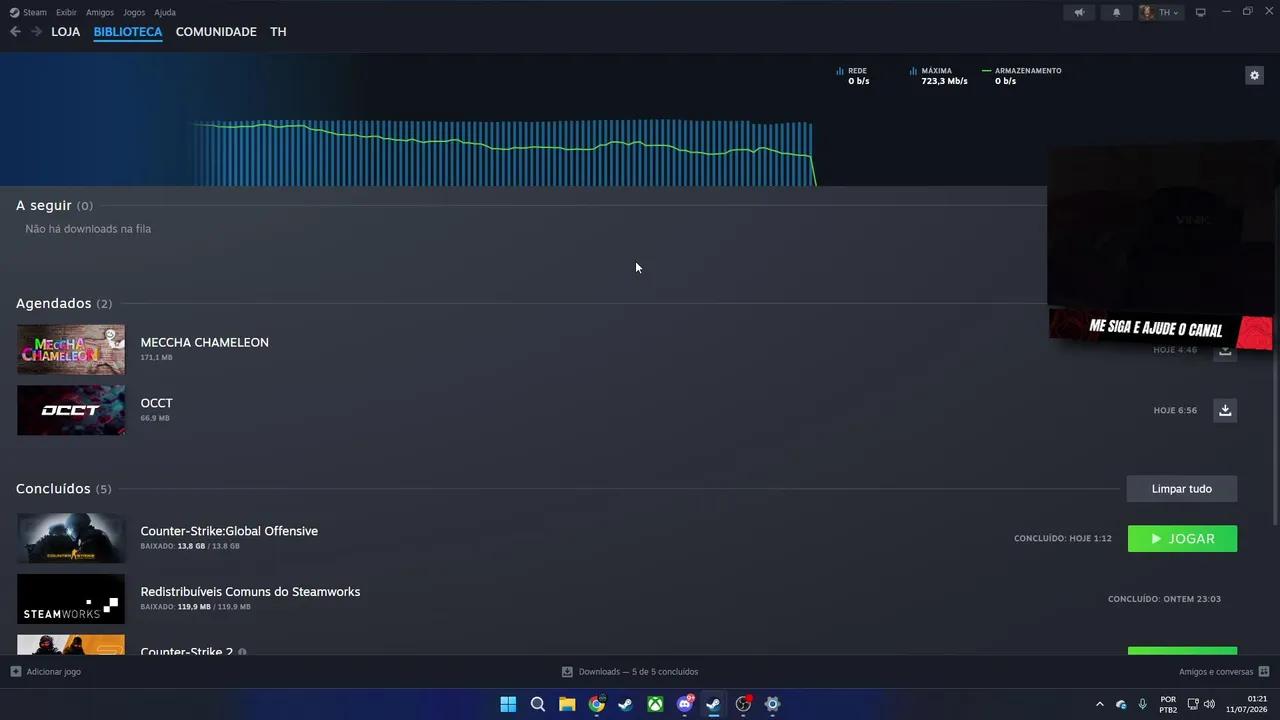Viewport: 1280px width, 720px height.
Task: Open Discord from the taskbar
Action: (685, 704)
